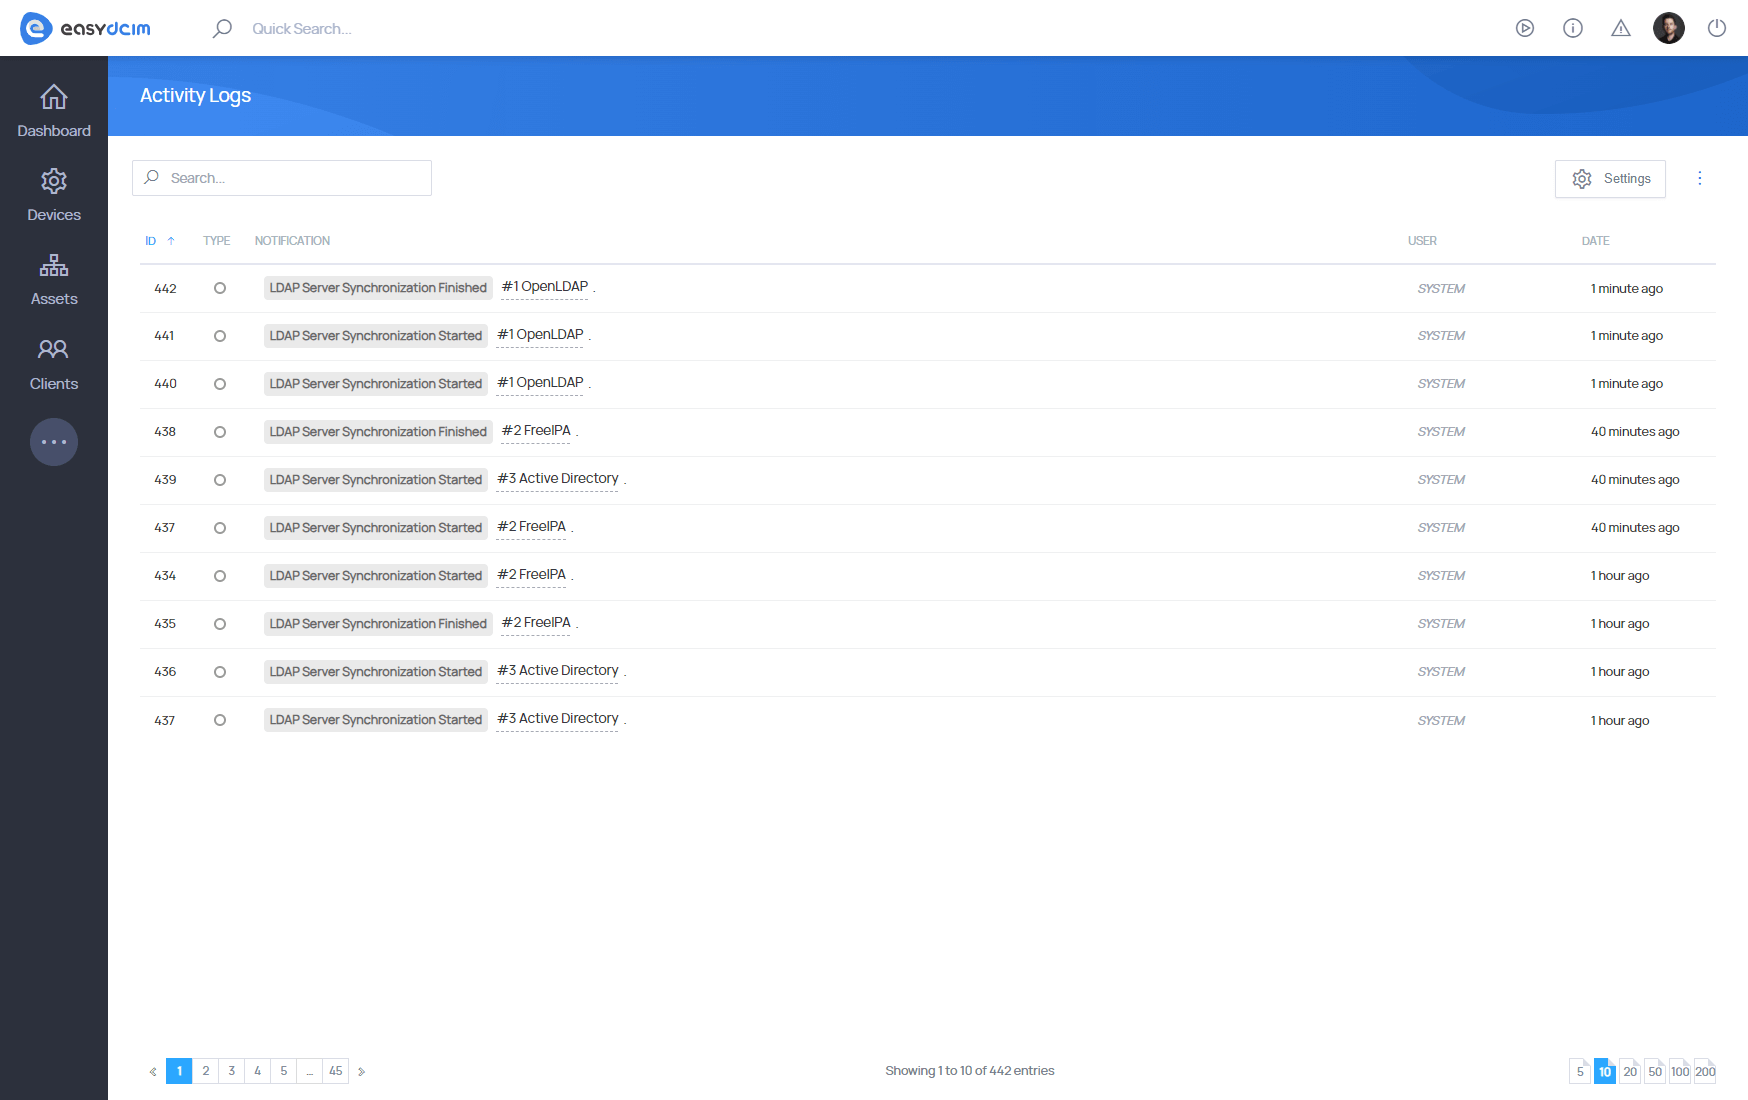Open the information icon in header
Viewport: 1748px width, 1100px height.
coord(1573,28)
